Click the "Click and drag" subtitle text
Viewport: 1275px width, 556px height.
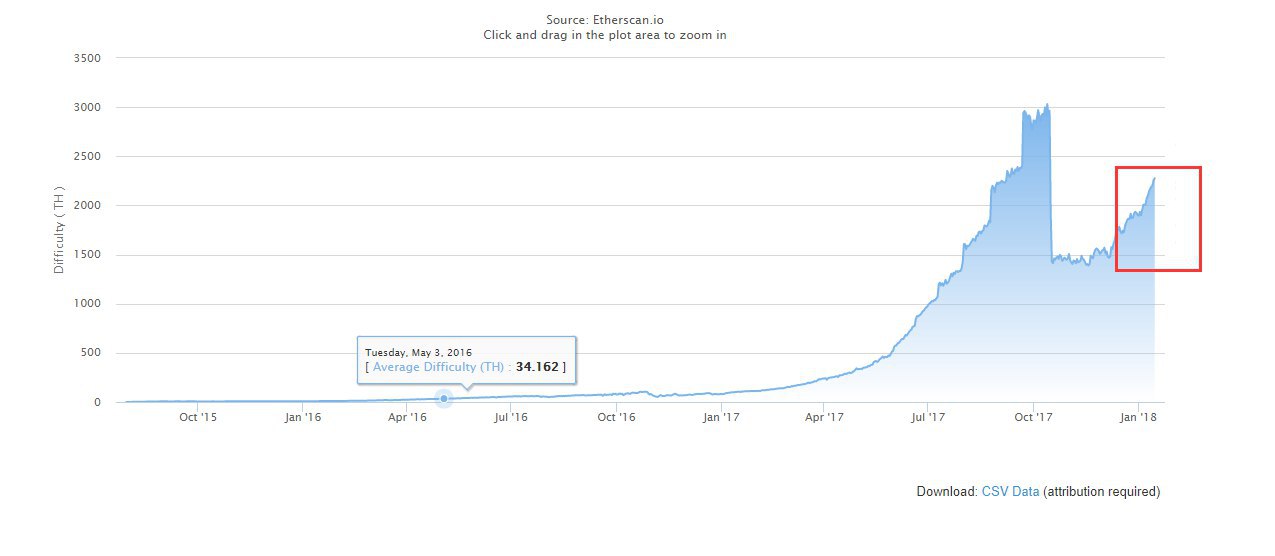(x=604, y=35)
